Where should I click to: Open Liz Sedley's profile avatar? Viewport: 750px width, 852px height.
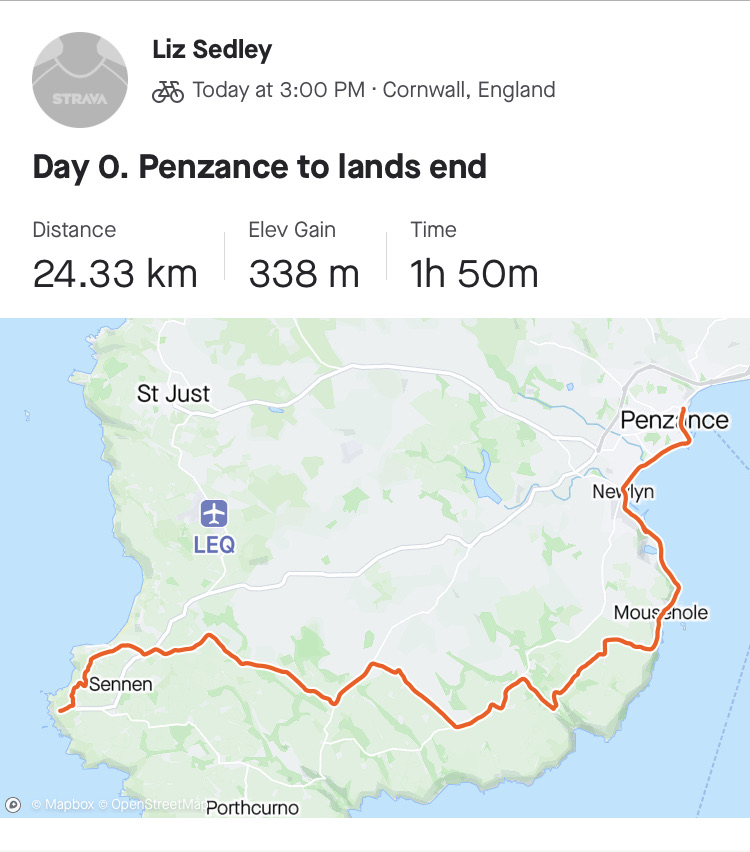coord(80,80)
